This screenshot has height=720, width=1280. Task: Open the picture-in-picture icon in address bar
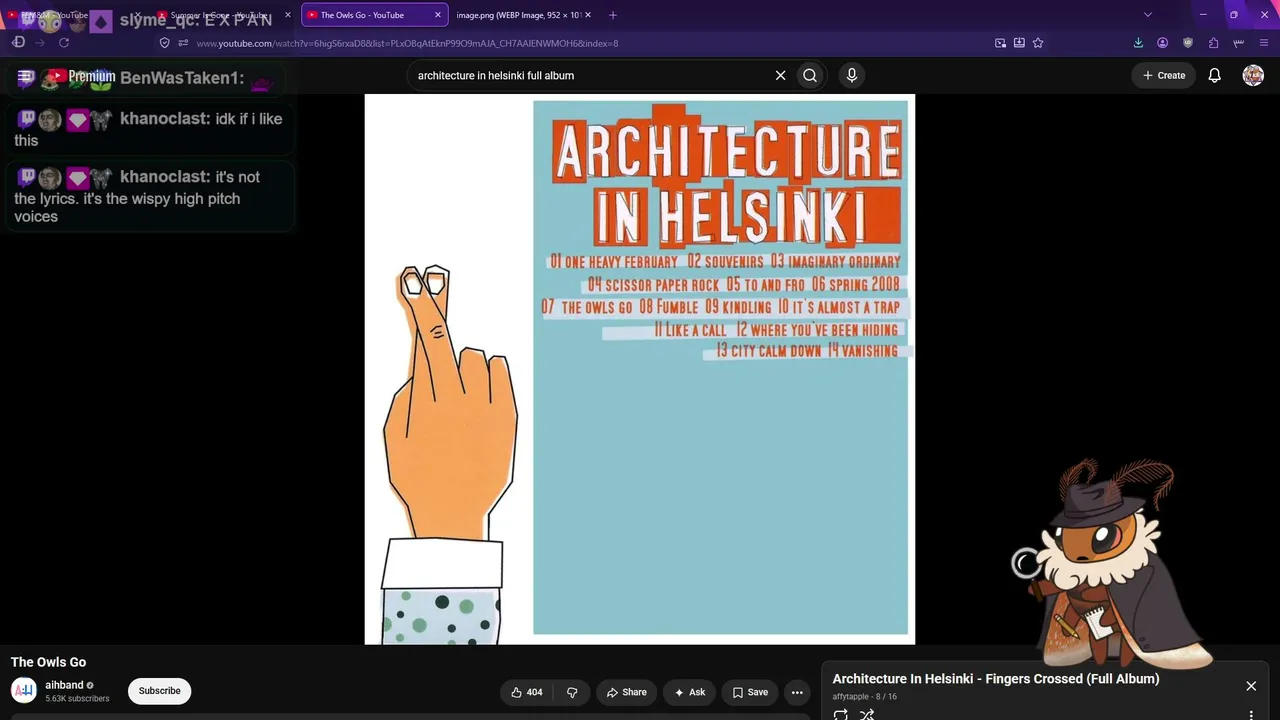tap(1000, 43)
